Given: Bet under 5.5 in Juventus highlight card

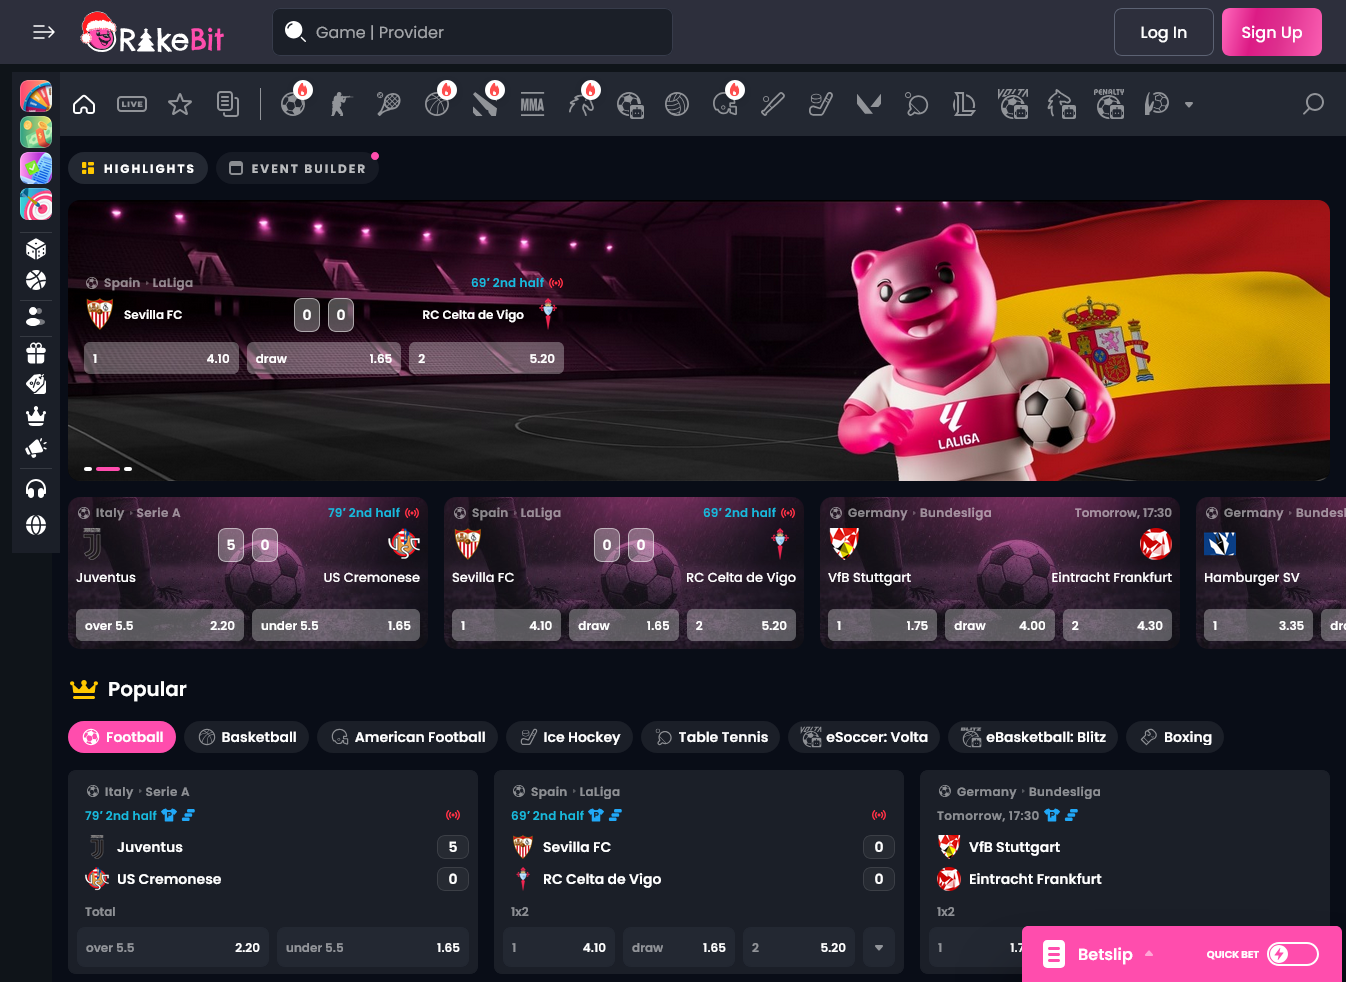Looking at the screenshot, I should click(x=336, y=625).
